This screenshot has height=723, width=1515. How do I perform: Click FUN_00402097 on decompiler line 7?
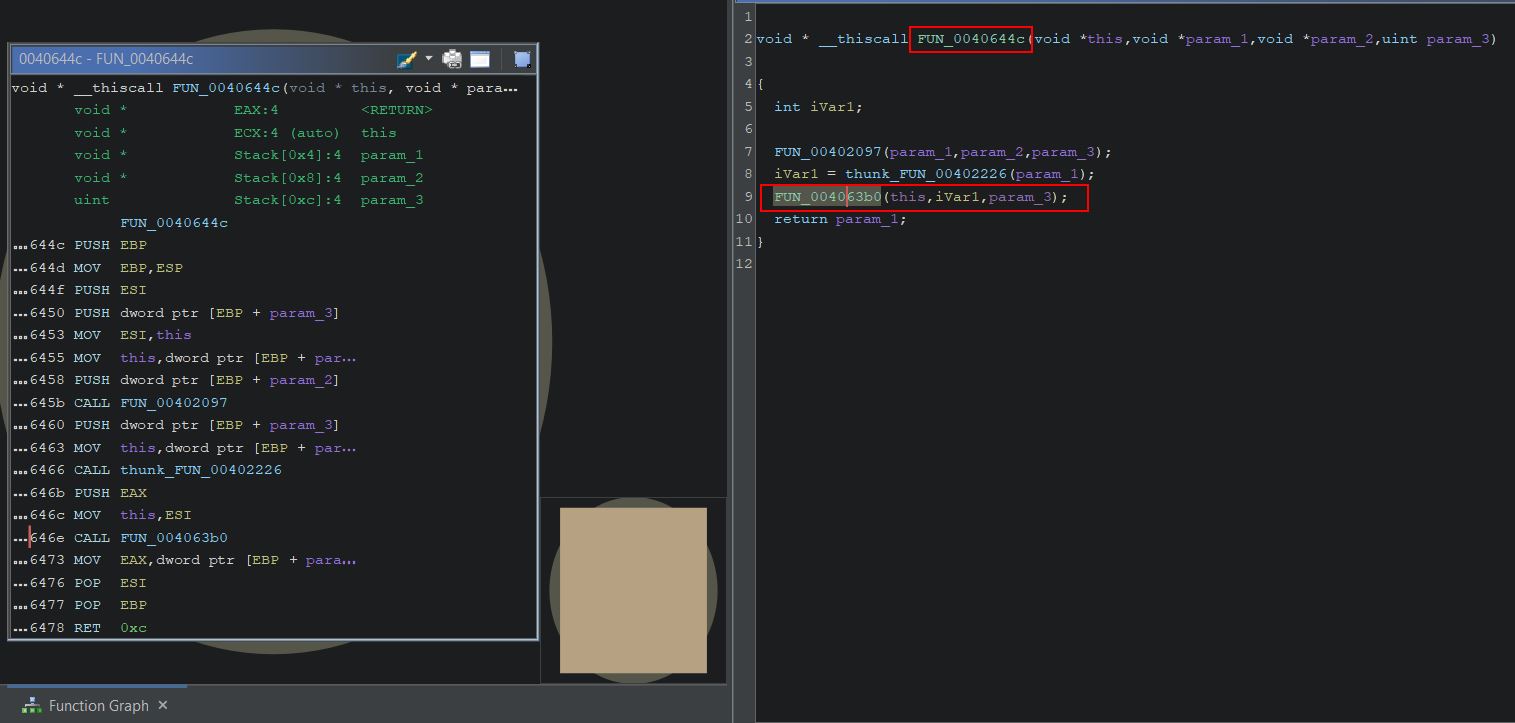pos(827,152)
